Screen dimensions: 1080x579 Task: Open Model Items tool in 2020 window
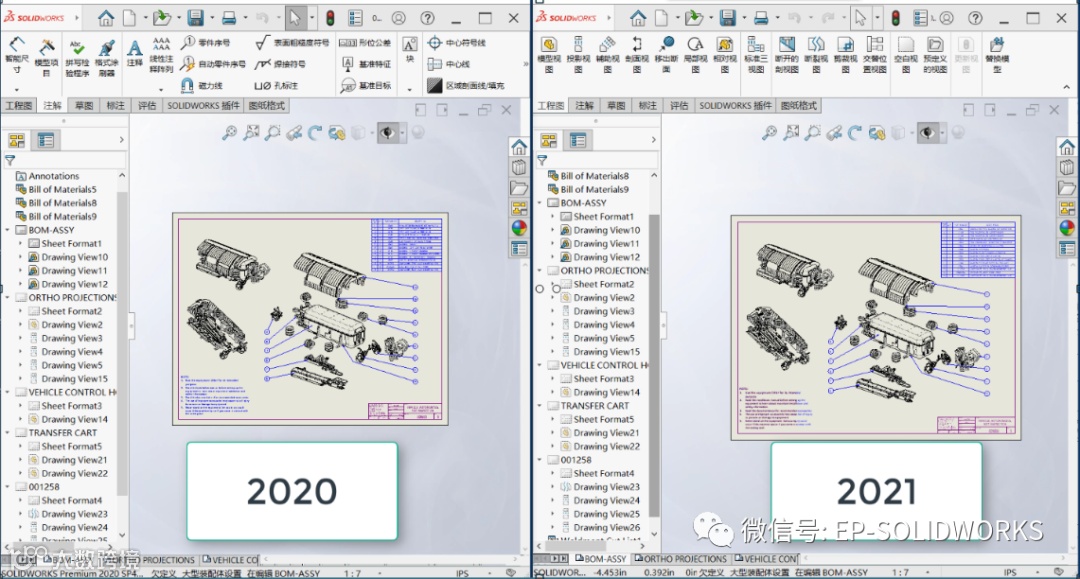[46, 56]
